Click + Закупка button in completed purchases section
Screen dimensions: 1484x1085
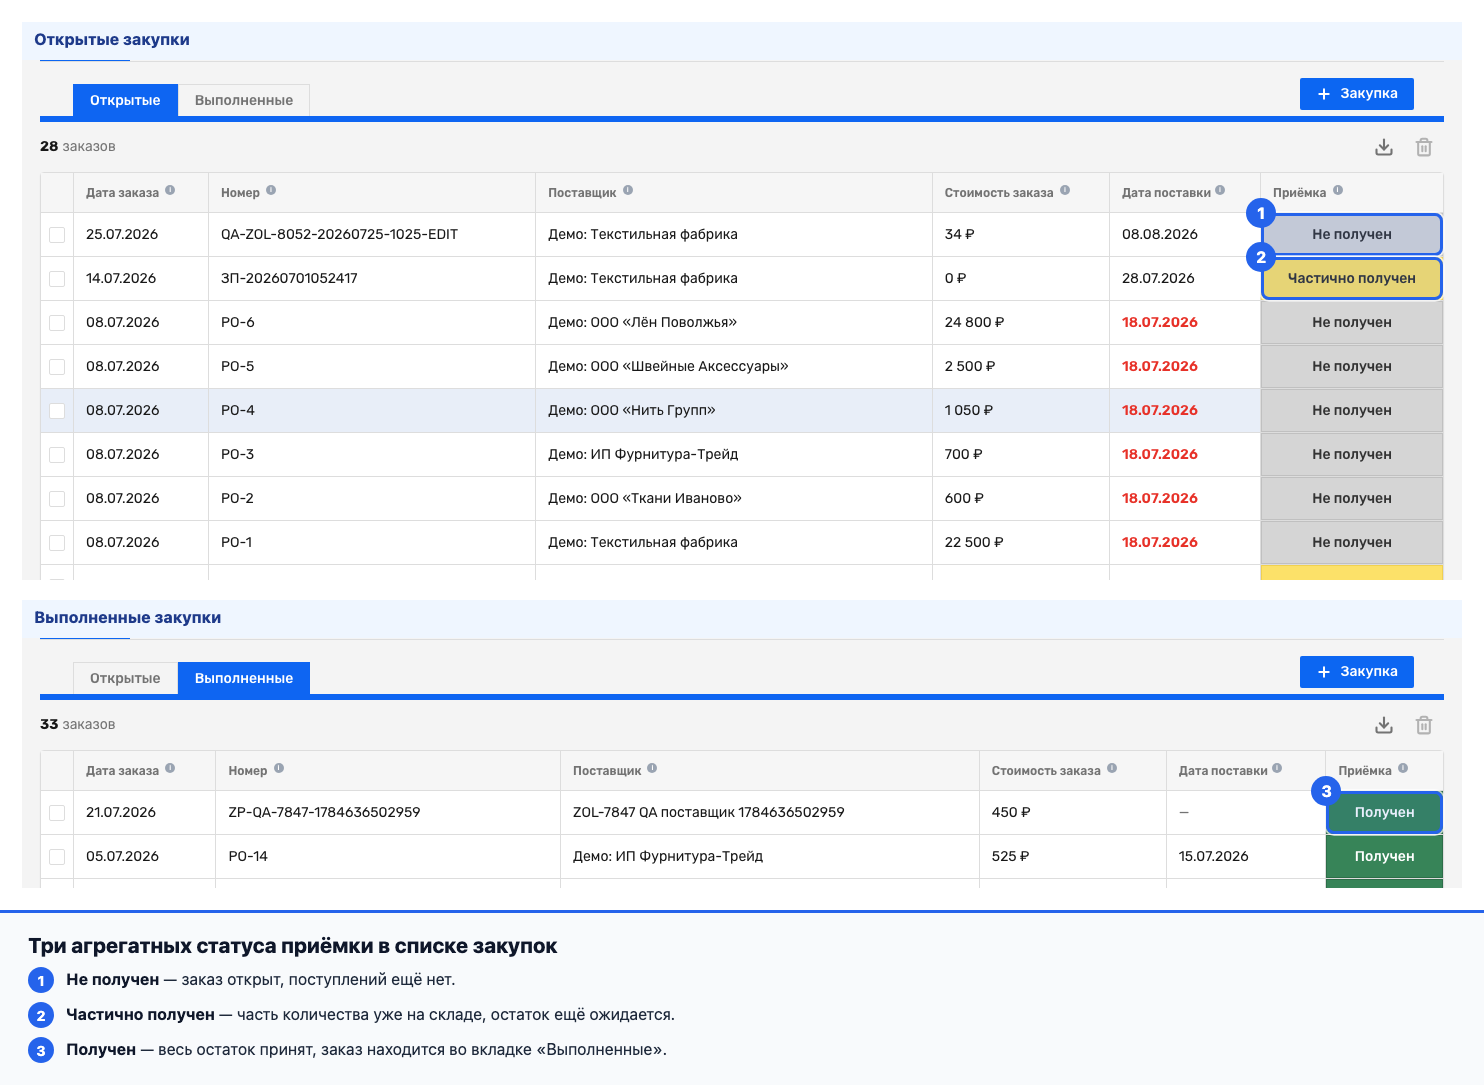point(1357,672)
